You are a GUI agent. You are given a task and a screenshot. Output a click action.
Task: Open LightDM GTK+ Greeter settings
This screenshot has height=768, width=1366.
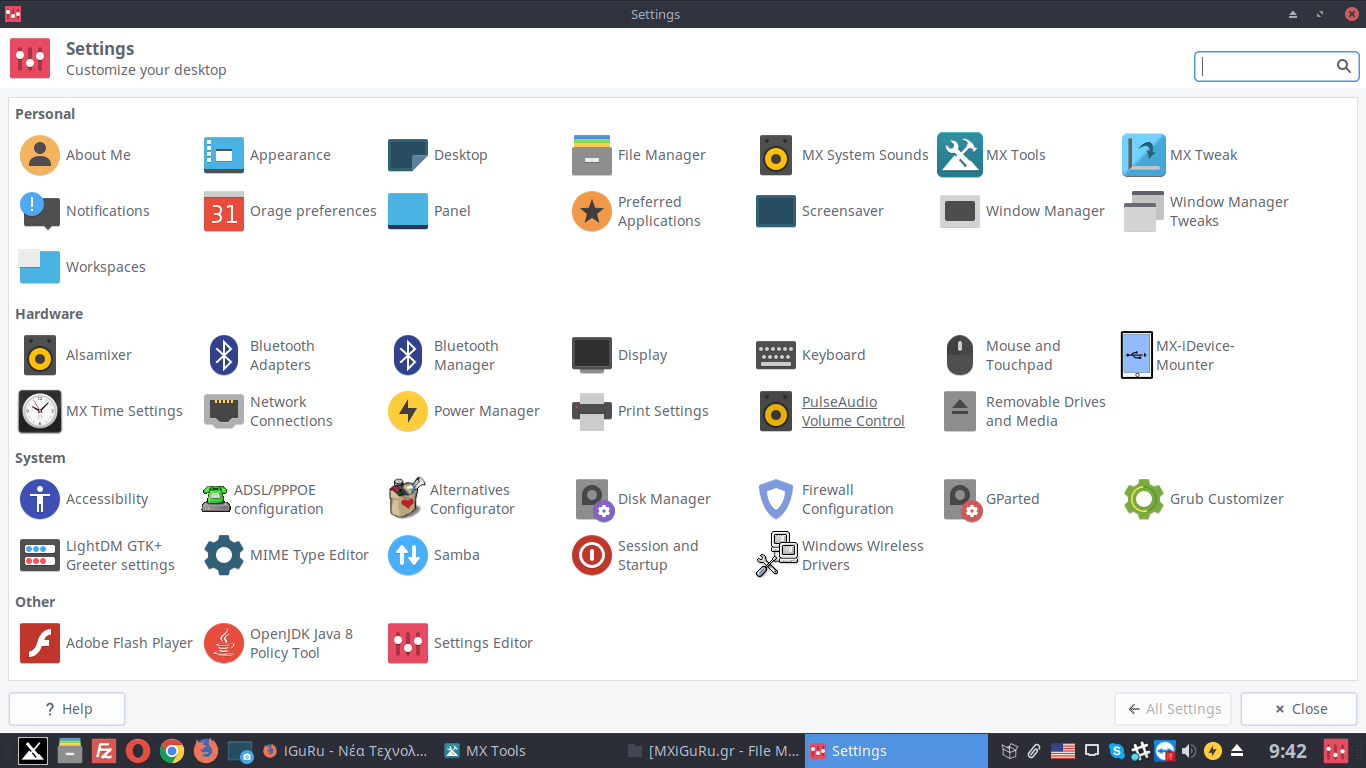tap(97, 555)
